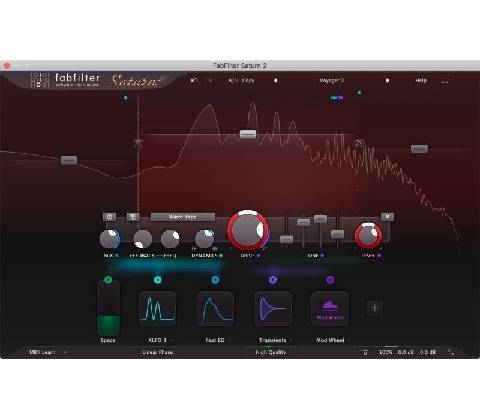Click the modulation dot beside Level label
The image size is (480, 420).
click(379, 256)
